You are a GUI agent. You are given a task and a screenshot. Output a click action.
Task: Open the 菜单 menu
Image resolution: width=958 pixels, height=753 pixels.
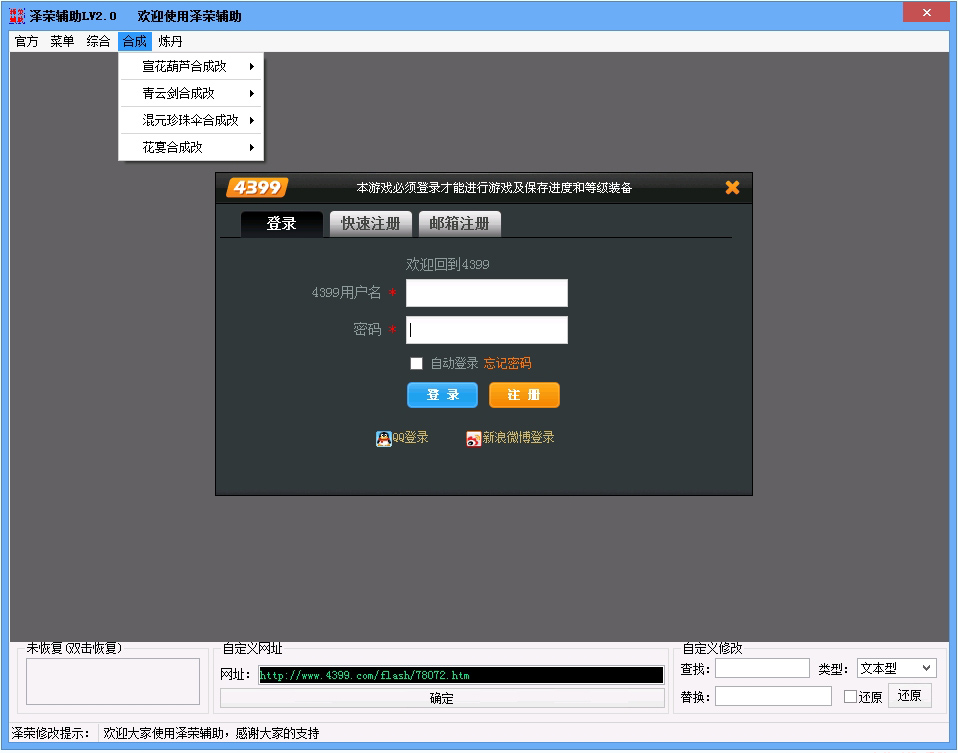click(x=62, y=42)
